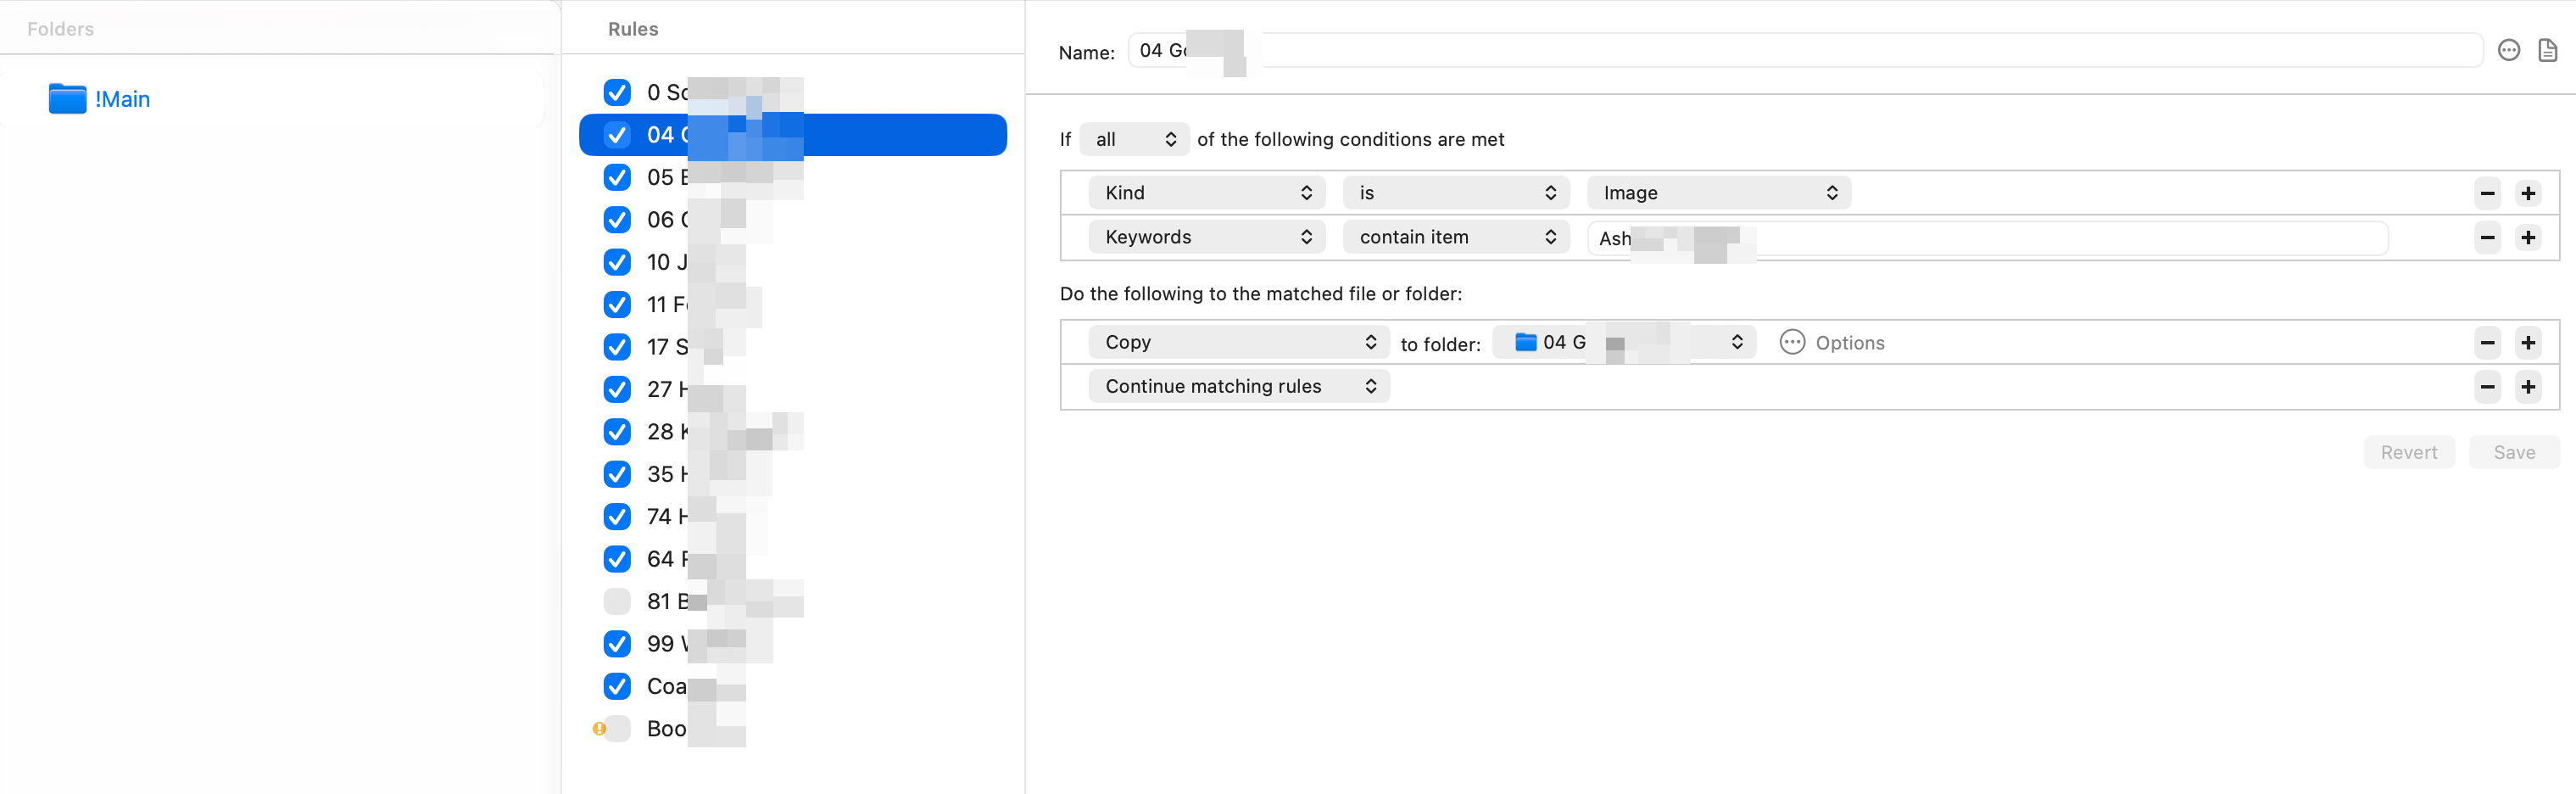Change the 'contain item' operator dropdown
The width and height of the screenshot is (2576, 794).
pos(1456,237)
